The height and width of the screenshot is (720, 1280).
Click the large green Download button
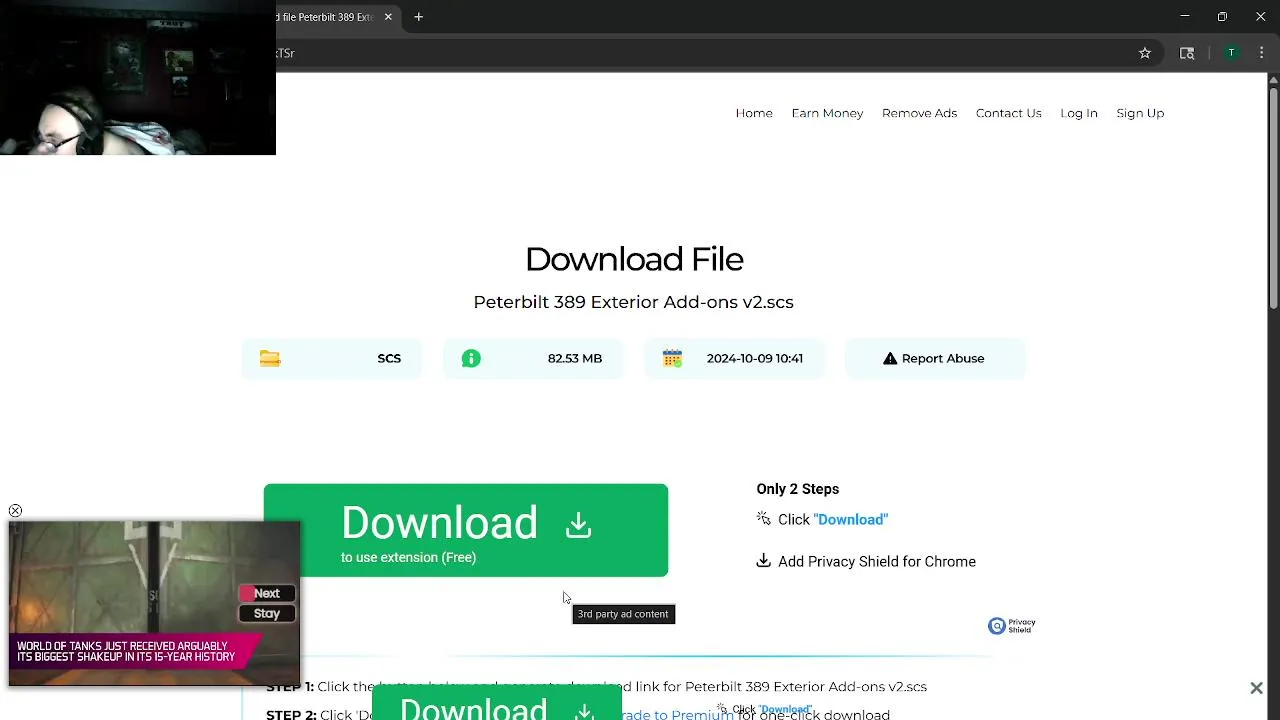coord(466,530)
